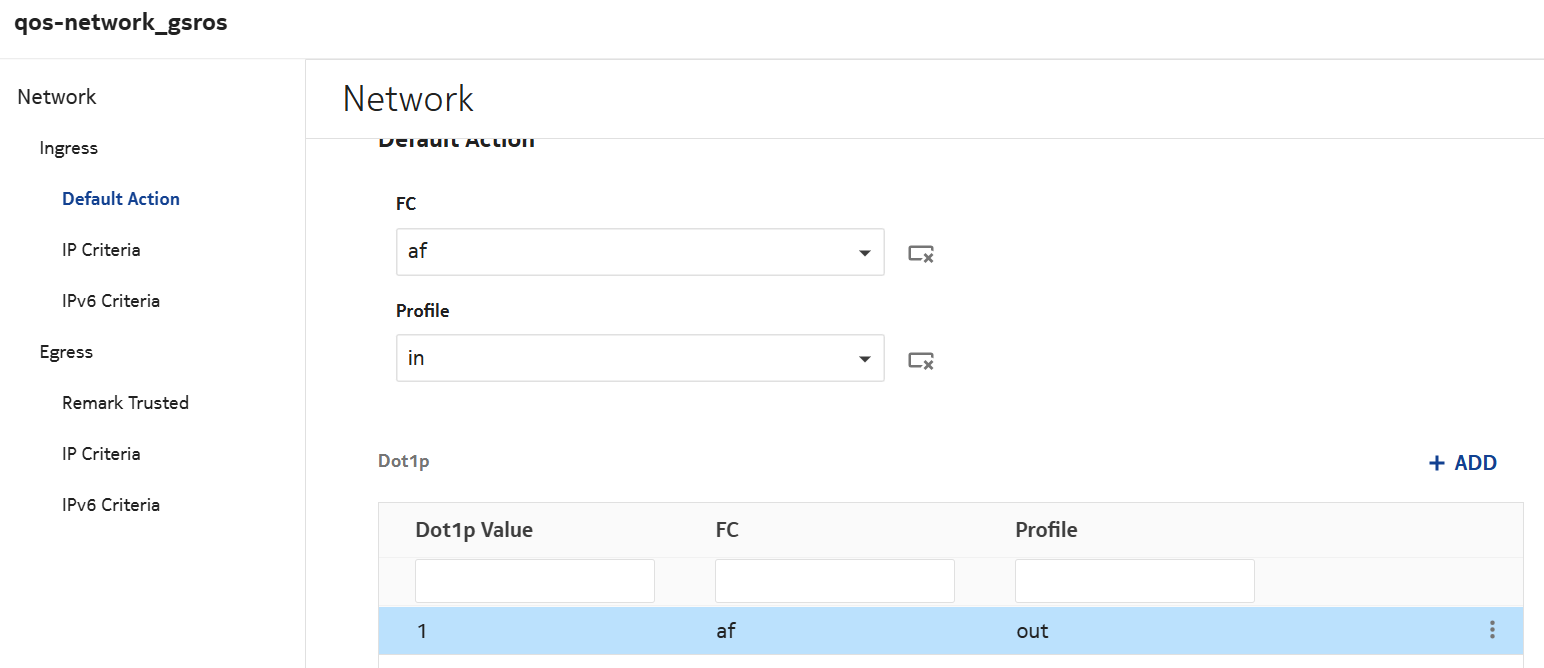Click the Profile column filter field
This screenshot has height=668, width=1544.
1135,581
